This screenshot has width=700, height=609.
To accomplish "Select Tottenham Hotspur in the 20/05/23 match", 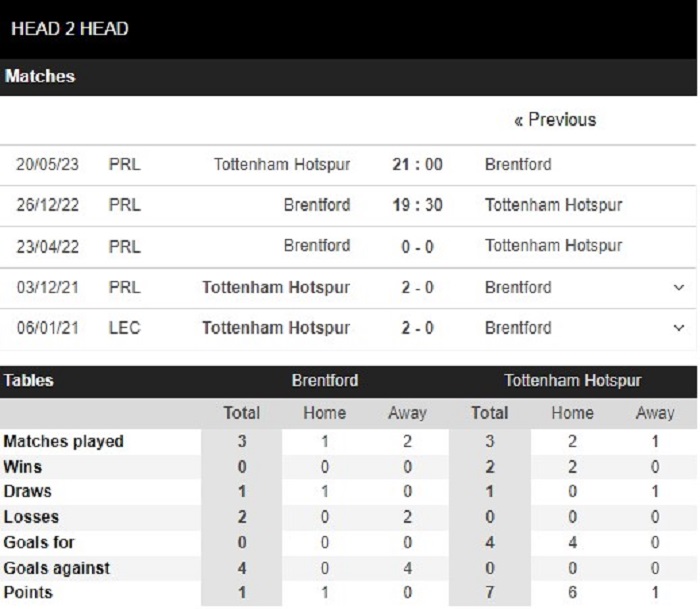I will [281, 164].
